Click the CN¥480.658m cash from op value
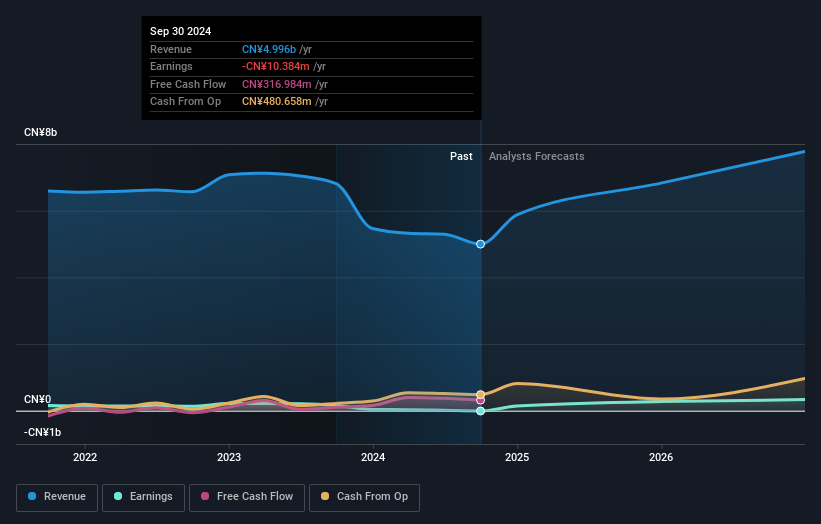This screenshot has height=524, width=821. click(276, 102)
